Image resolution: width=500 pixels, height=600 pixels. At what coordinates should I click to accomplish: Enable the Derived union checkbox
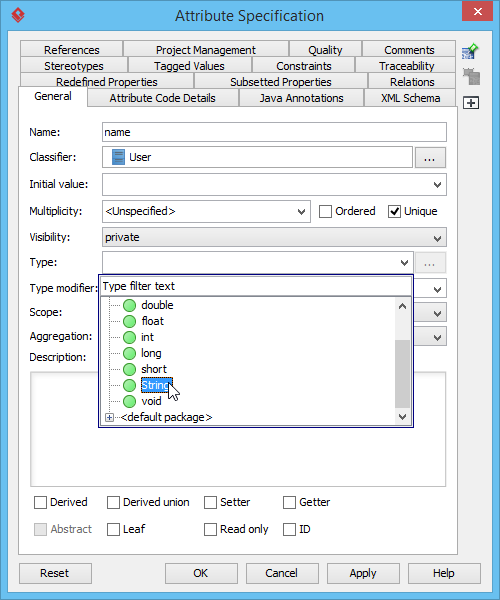click(x=113, y=502)
